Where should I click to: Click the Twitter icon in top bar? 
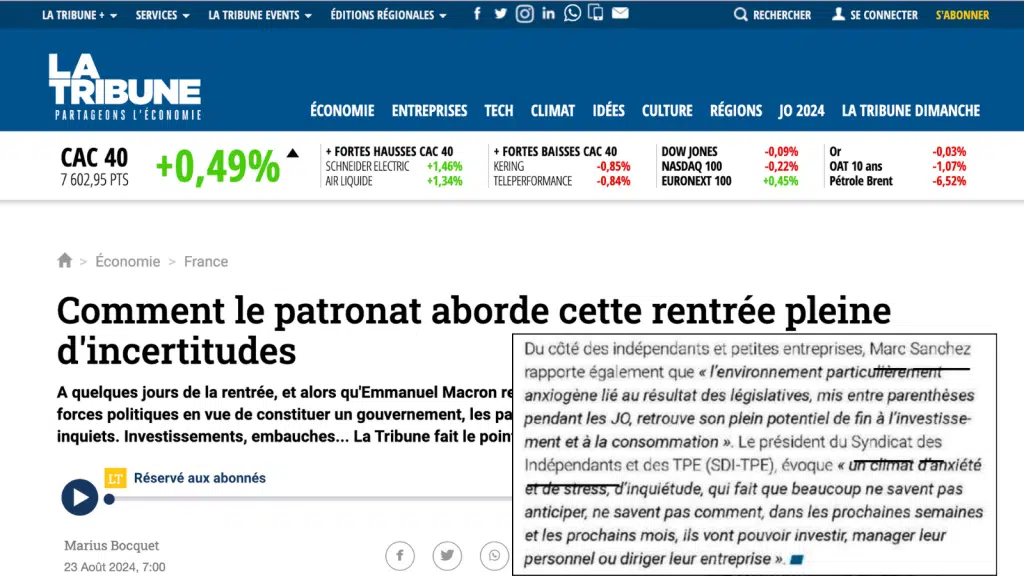point(501,14)
